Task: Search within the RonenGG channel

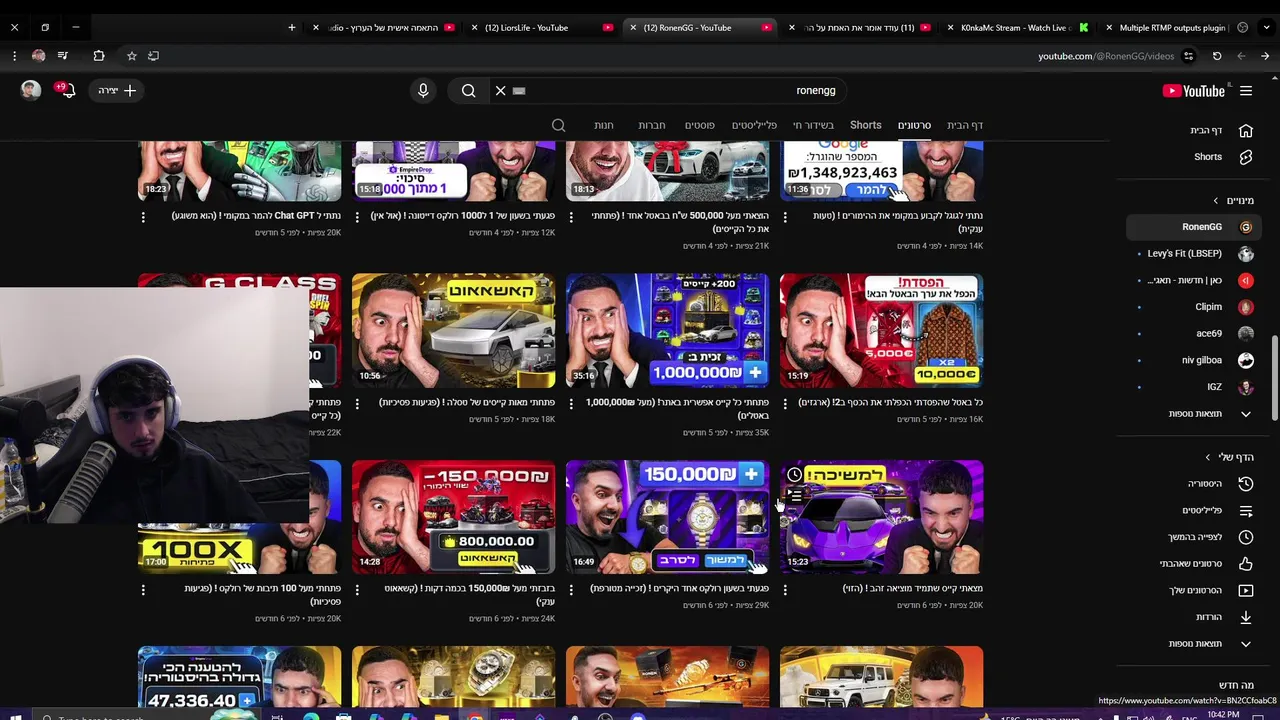Action: point(559,125)
